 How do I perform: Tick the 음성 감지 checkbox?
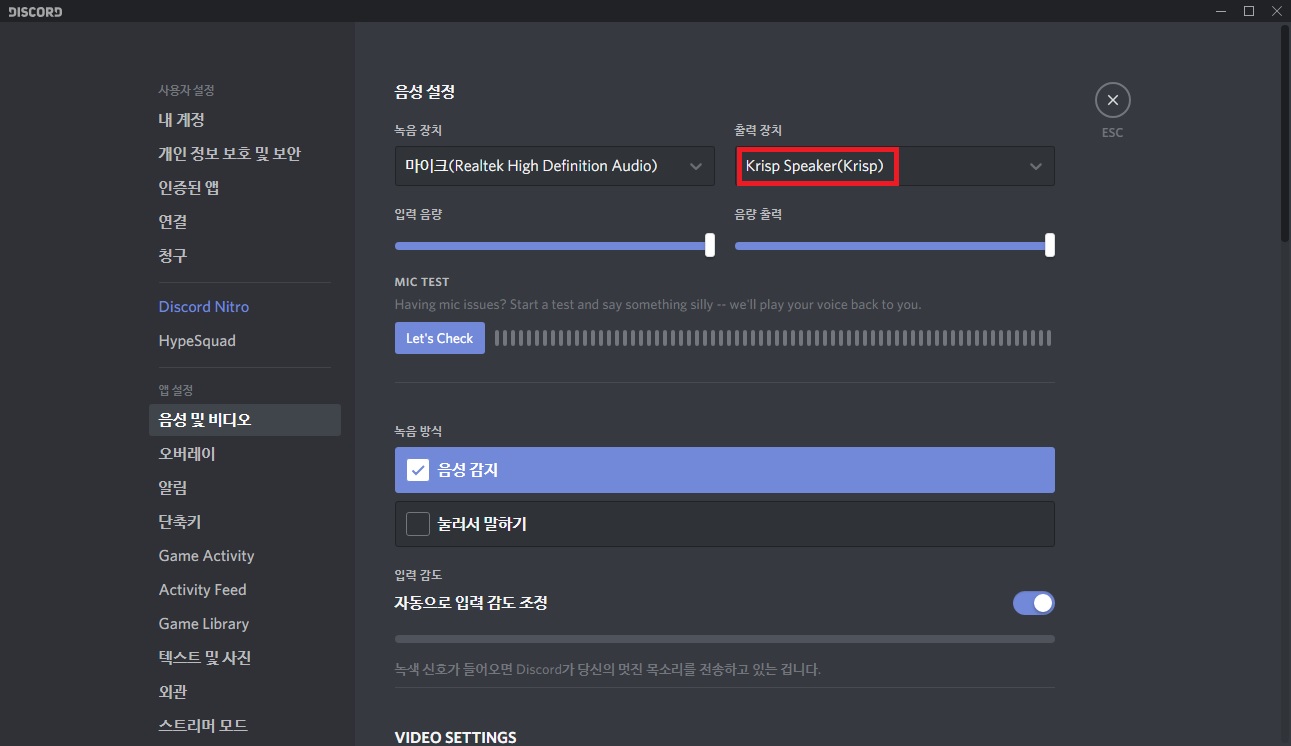tap(418, 470)
